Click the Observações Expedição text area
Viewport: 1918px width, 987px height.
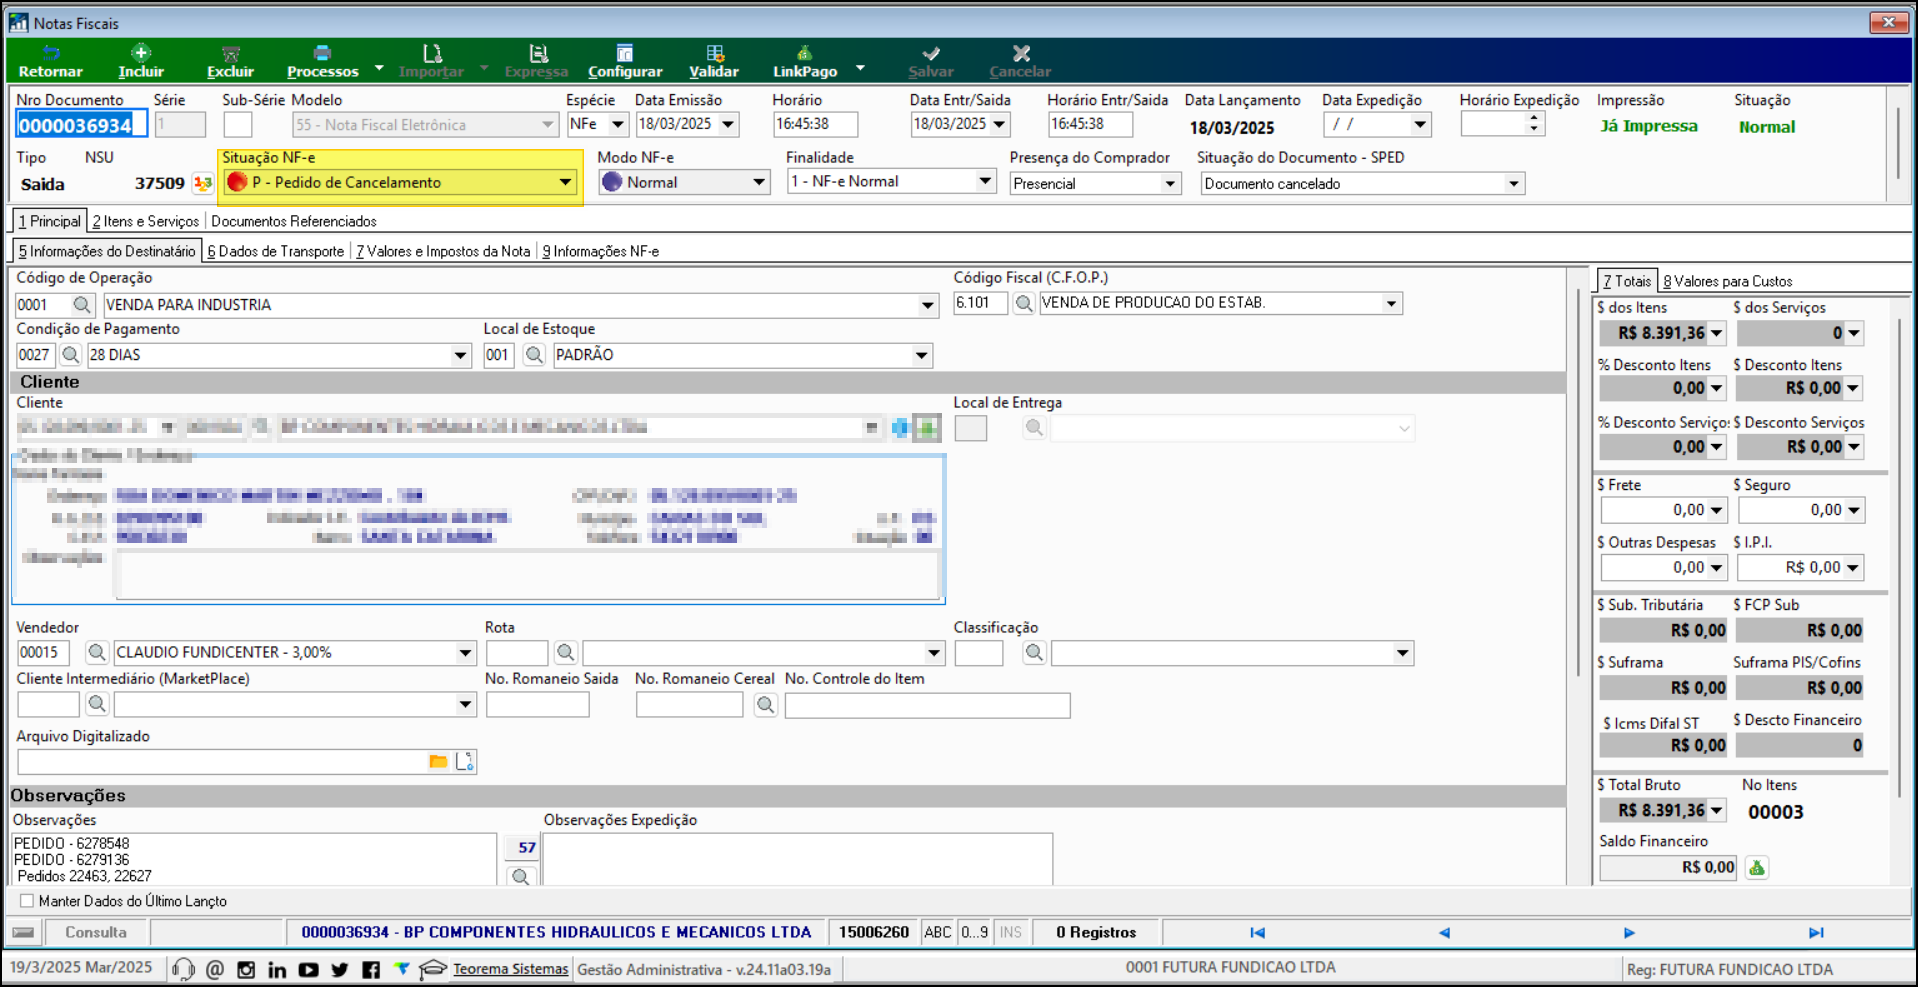pos(797,859)
